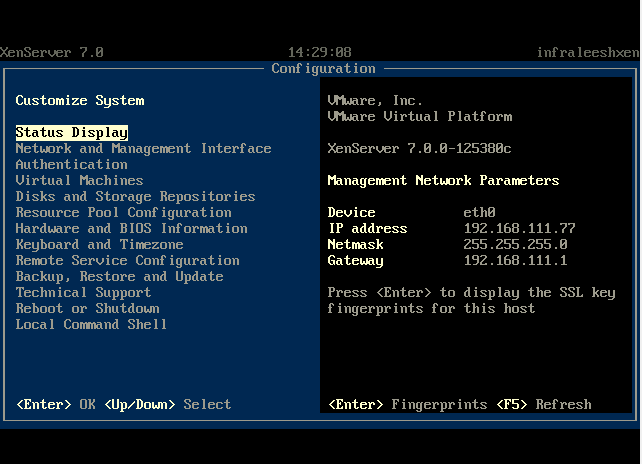The image size is (642, 464).
Task: Click the VMware, Inc. line
Action: pos(375,101)
